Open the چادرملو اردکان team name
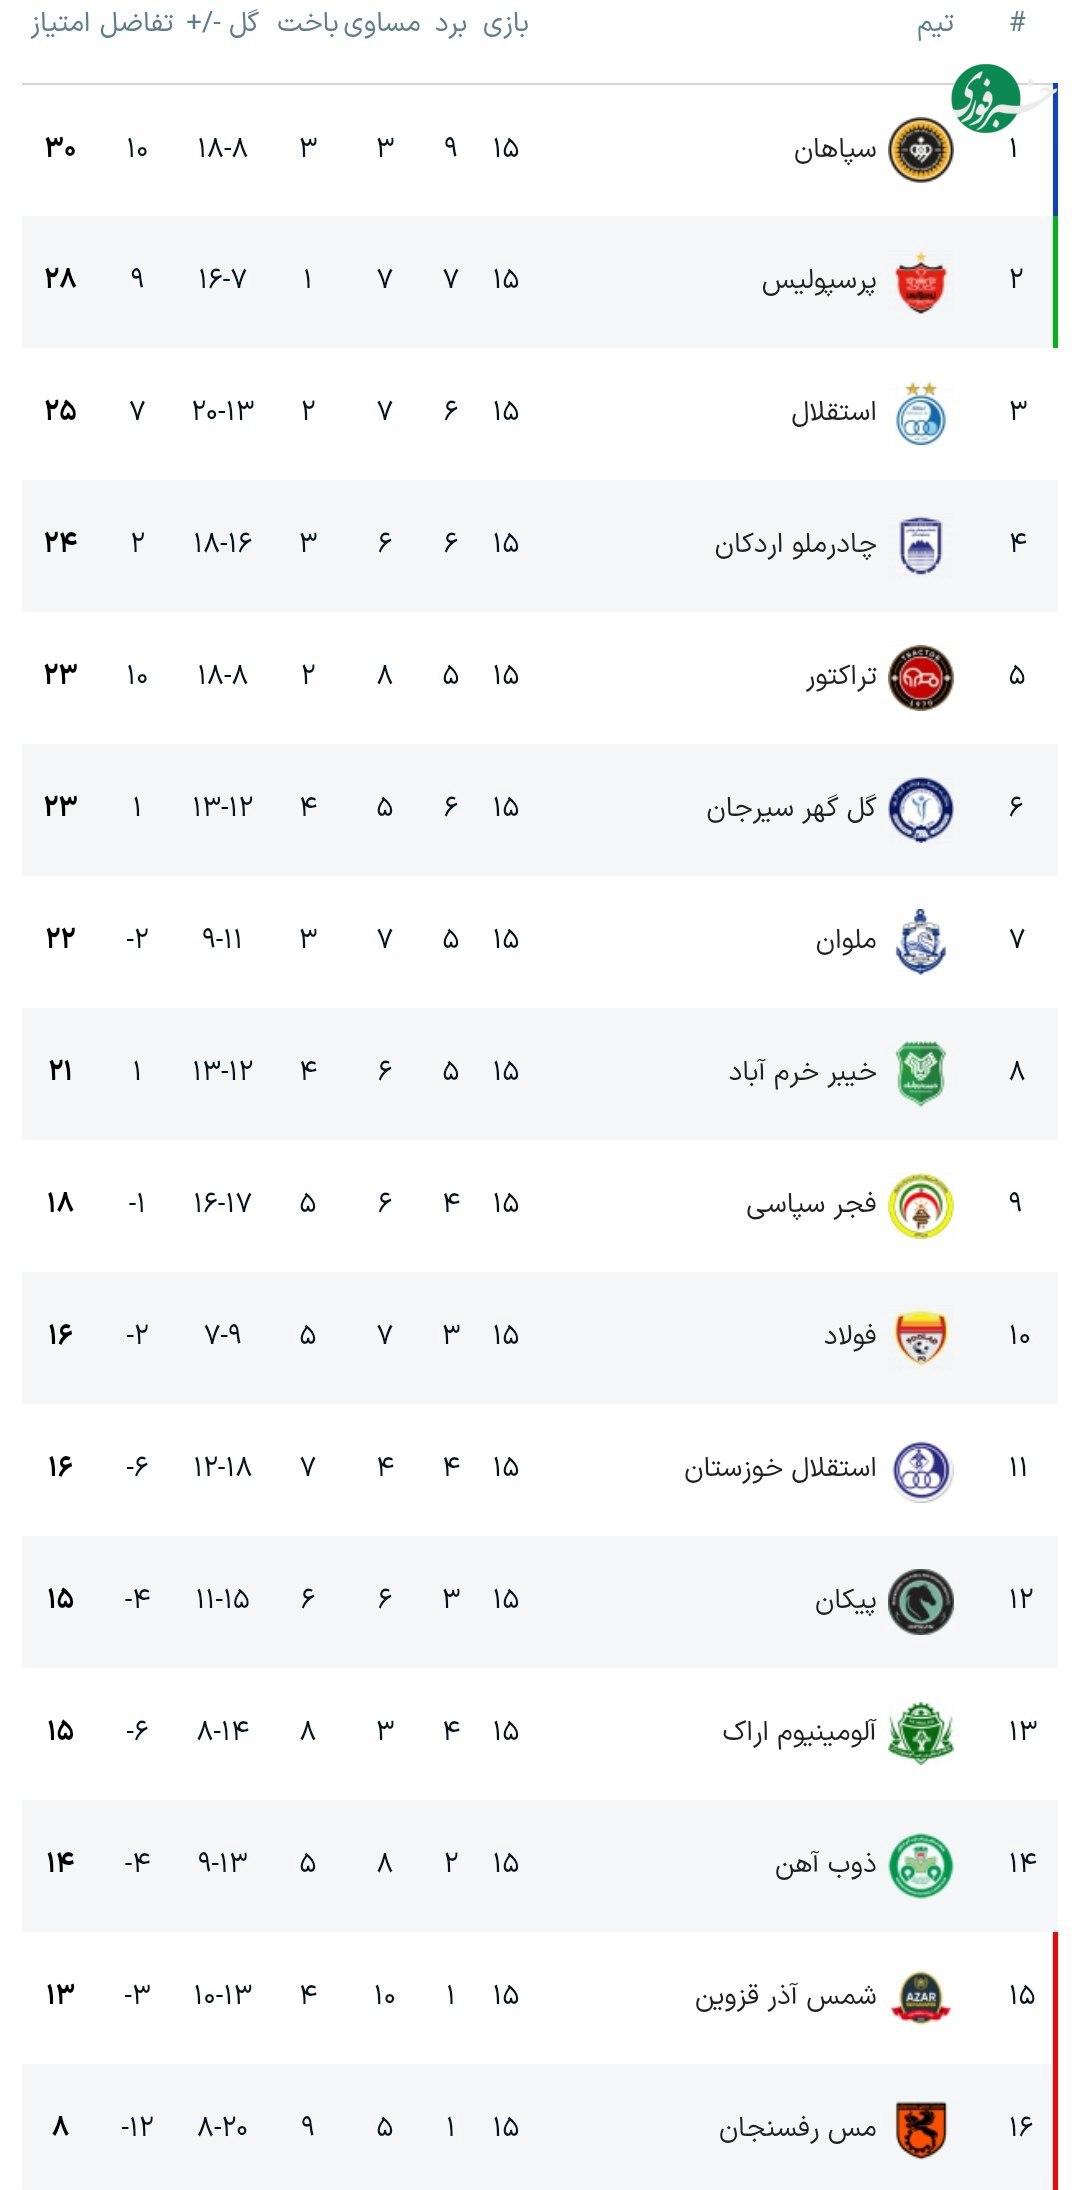1080x2190 pixels. (x=795, y=545)
